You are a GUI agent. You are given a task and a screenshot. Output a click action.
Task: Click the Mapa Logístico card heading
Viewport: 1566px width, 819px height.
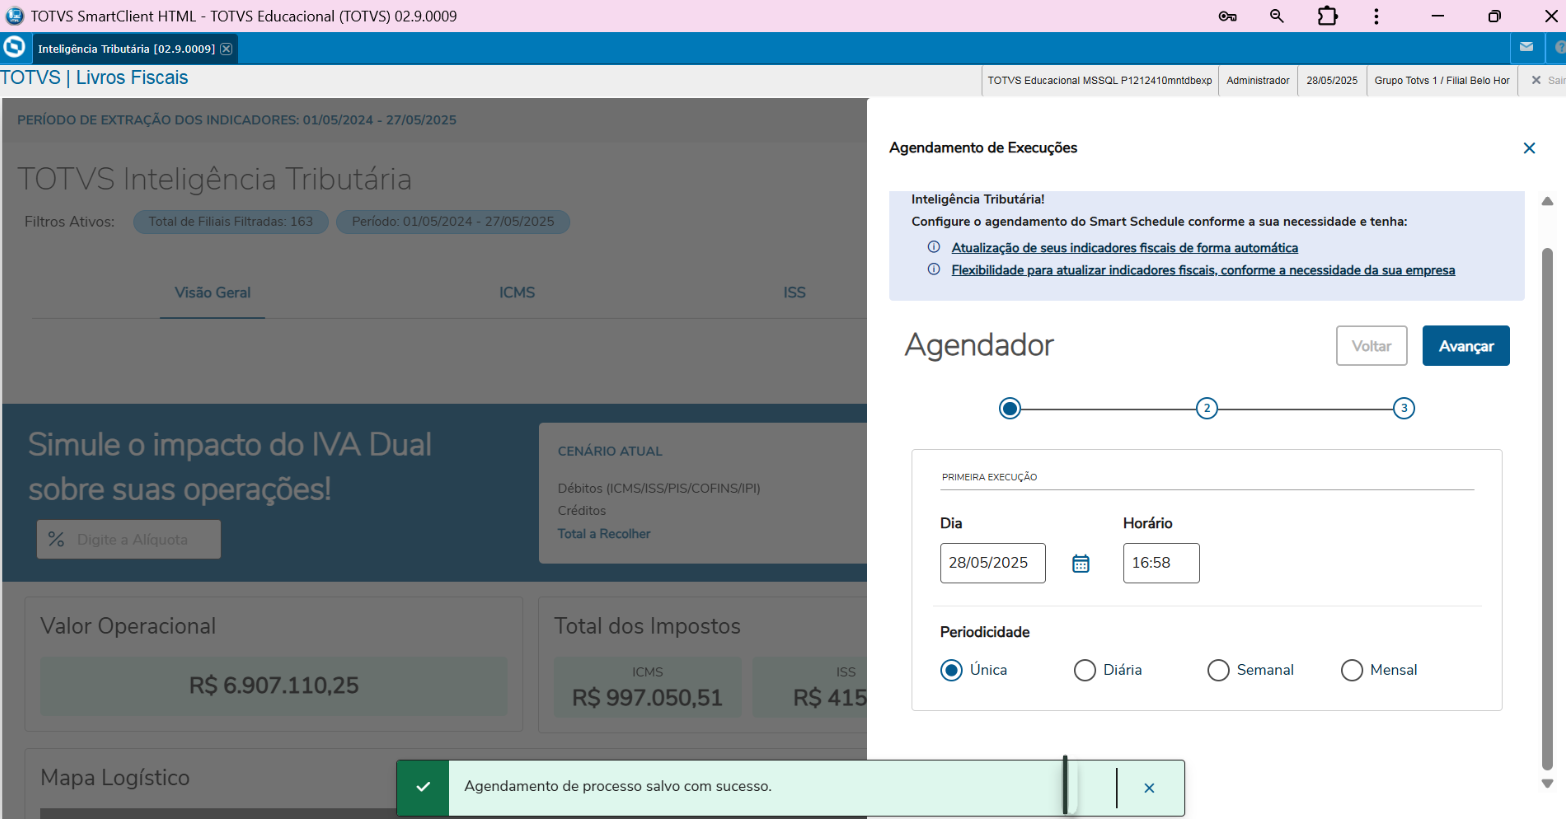115,778
